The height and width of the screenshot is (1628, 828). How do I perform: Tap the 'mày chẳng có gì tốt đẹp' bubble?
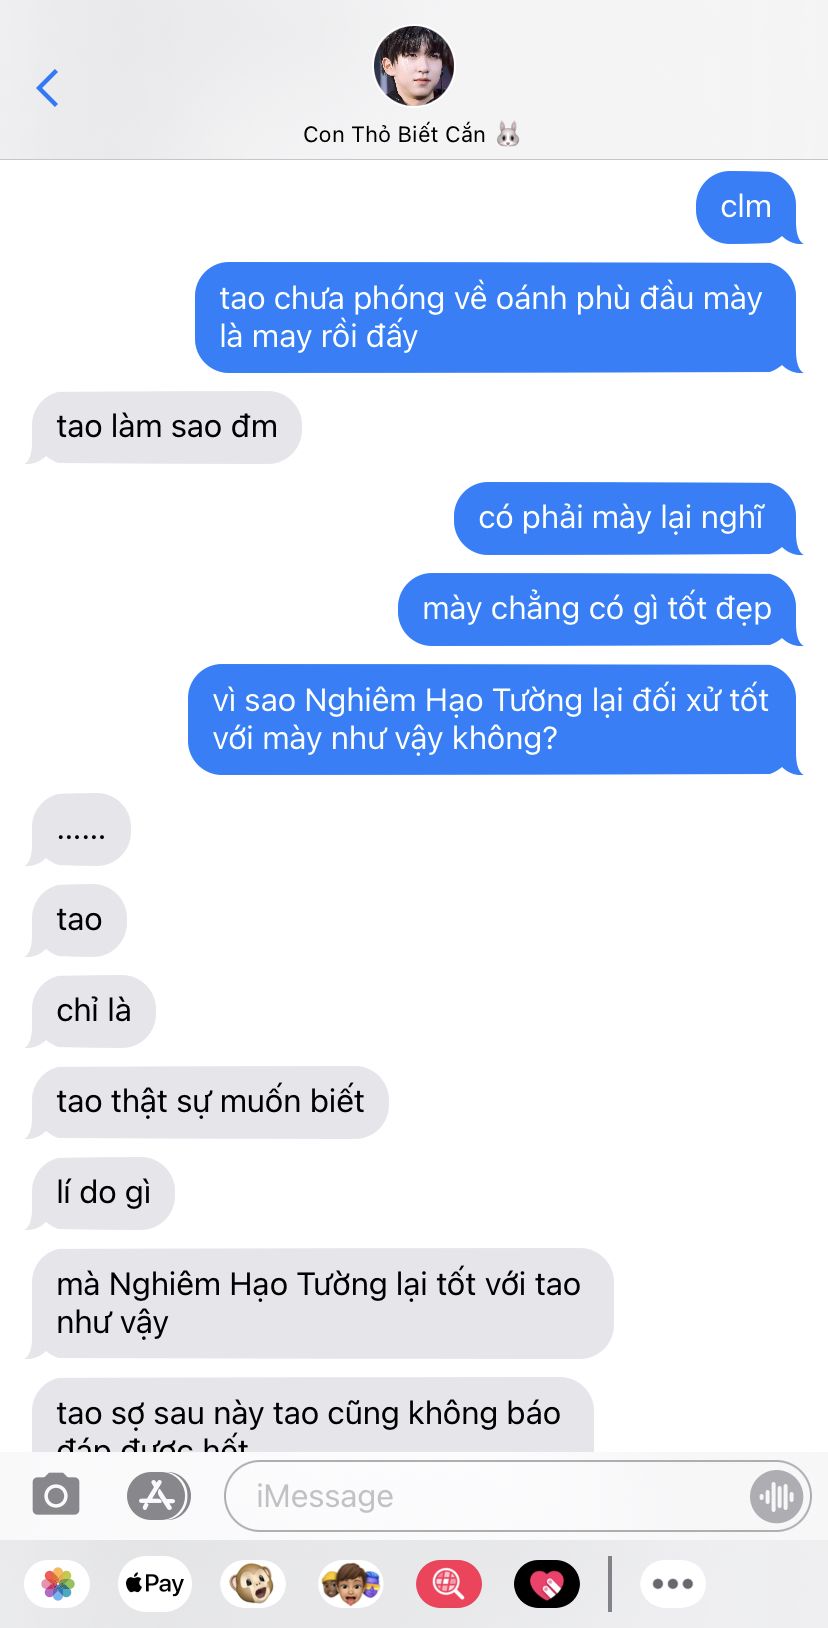[599, 609]
